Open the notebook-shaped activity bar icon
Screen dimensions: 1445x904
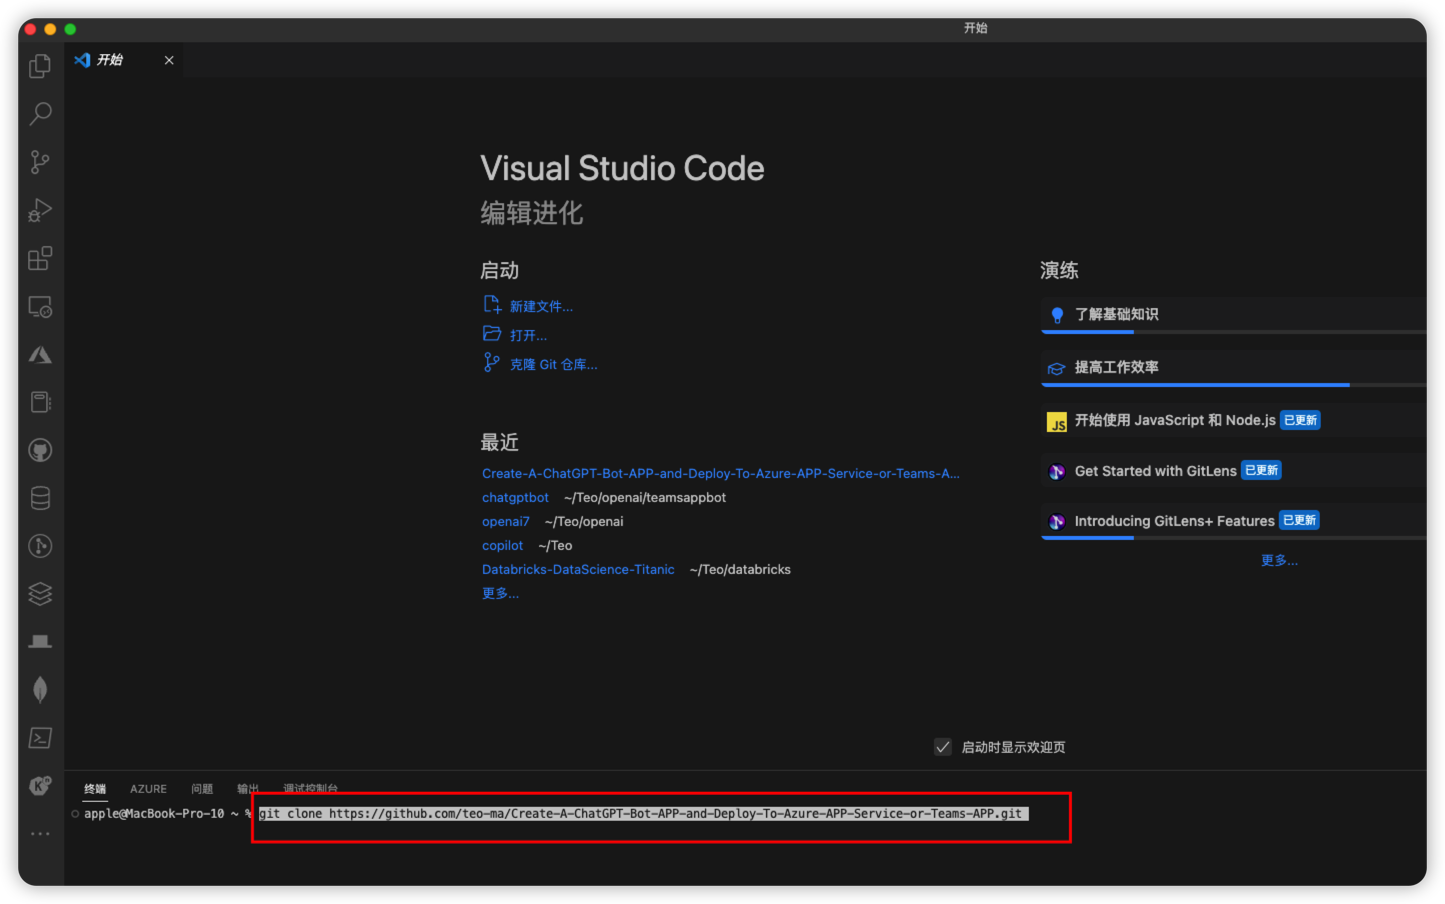point(40,402)
